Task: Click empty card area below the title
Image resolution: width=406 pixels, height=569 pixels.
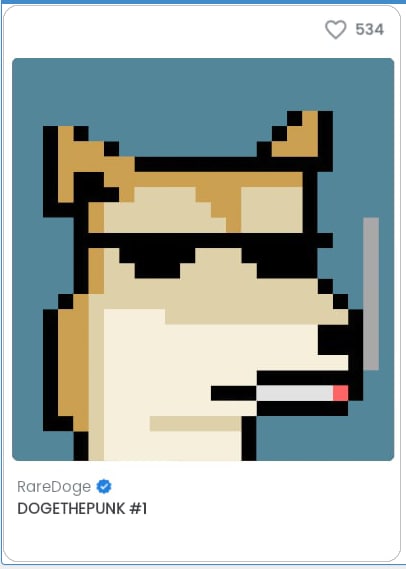Action: point(202,539)
